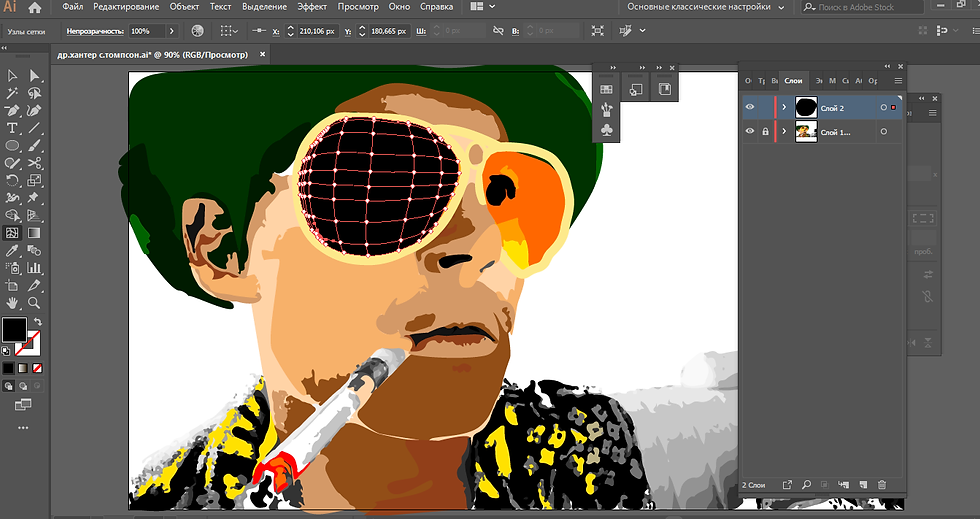Hide layer Слой 2 with eye icon
Screen dimensions: 980x519
click(x=749, y=108)
